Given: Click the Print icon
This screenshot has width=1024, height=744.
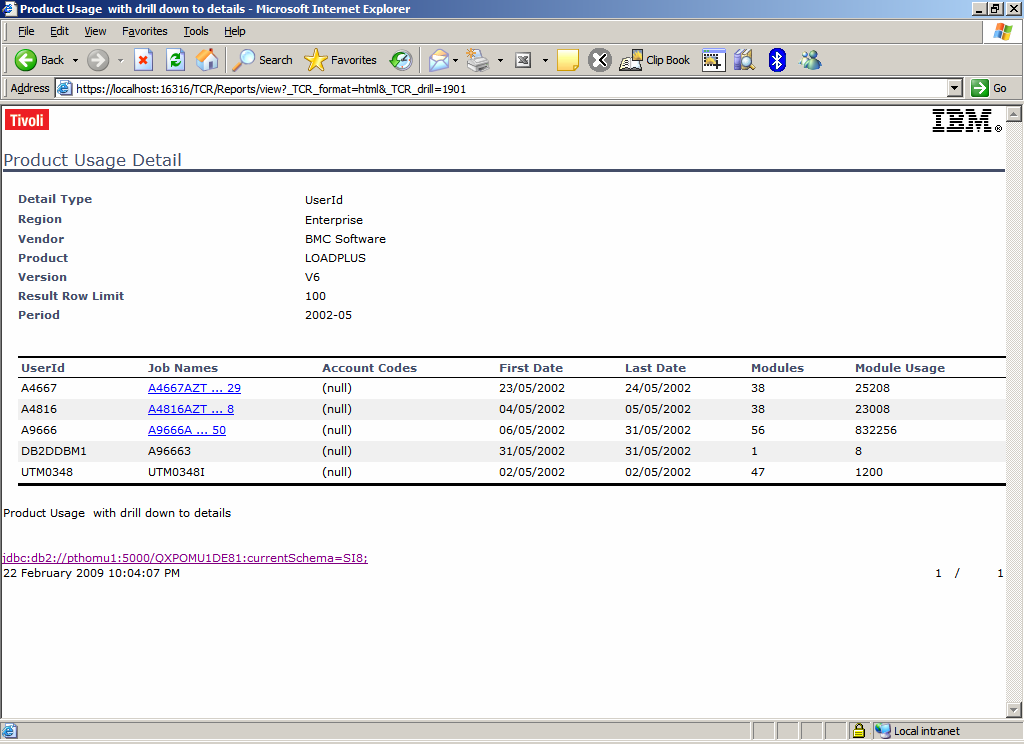Looking at the screenshot, I should [477, 60].
